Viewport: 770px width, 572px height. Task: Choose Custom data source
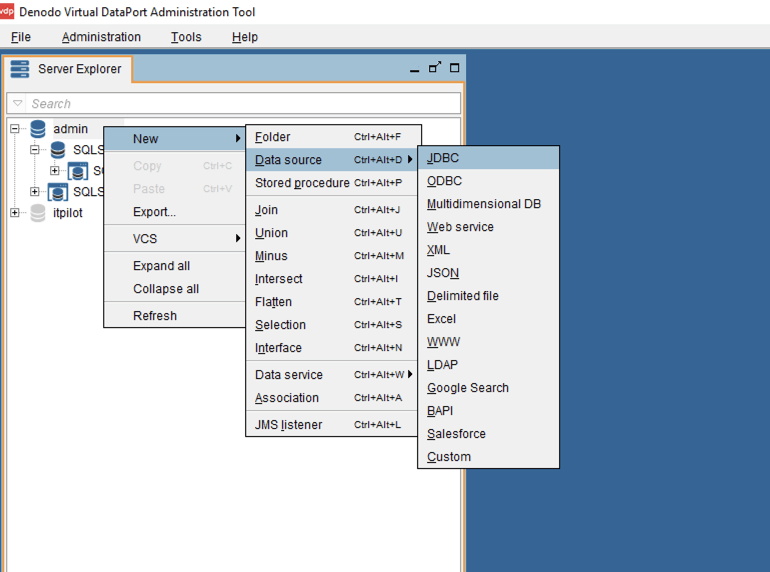[x=489, y=457]
